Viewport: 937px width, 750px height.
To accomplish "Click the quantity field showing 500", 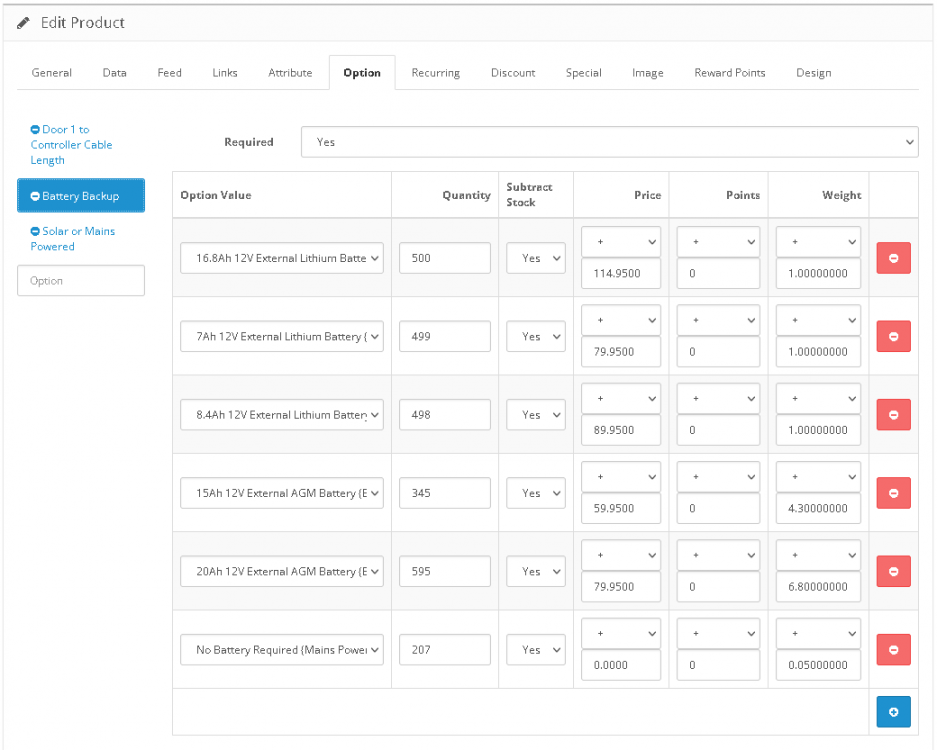I will [445, 258].
